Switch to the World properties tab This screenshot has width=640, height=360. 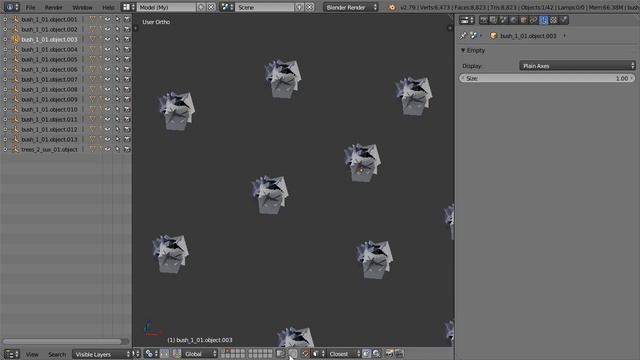click(x=513, y=20)
